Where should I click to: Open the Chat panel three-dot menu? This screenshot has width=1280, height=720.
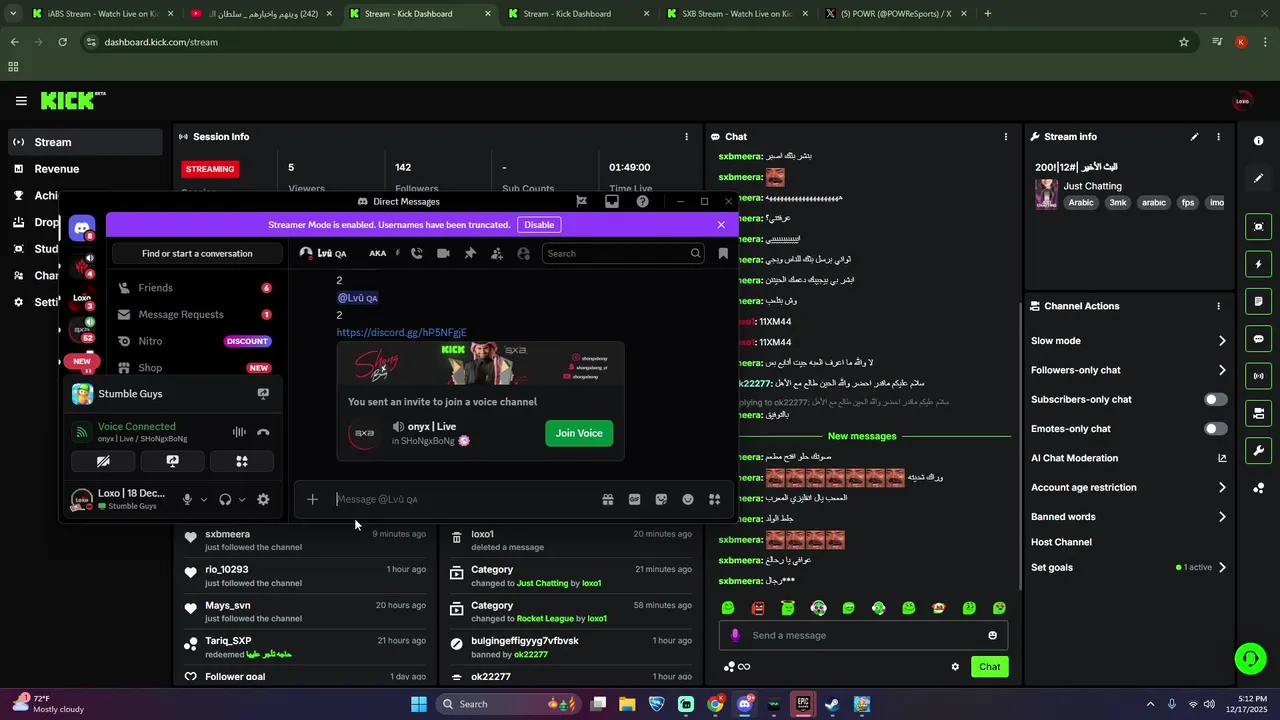(x=1006, y=137)
